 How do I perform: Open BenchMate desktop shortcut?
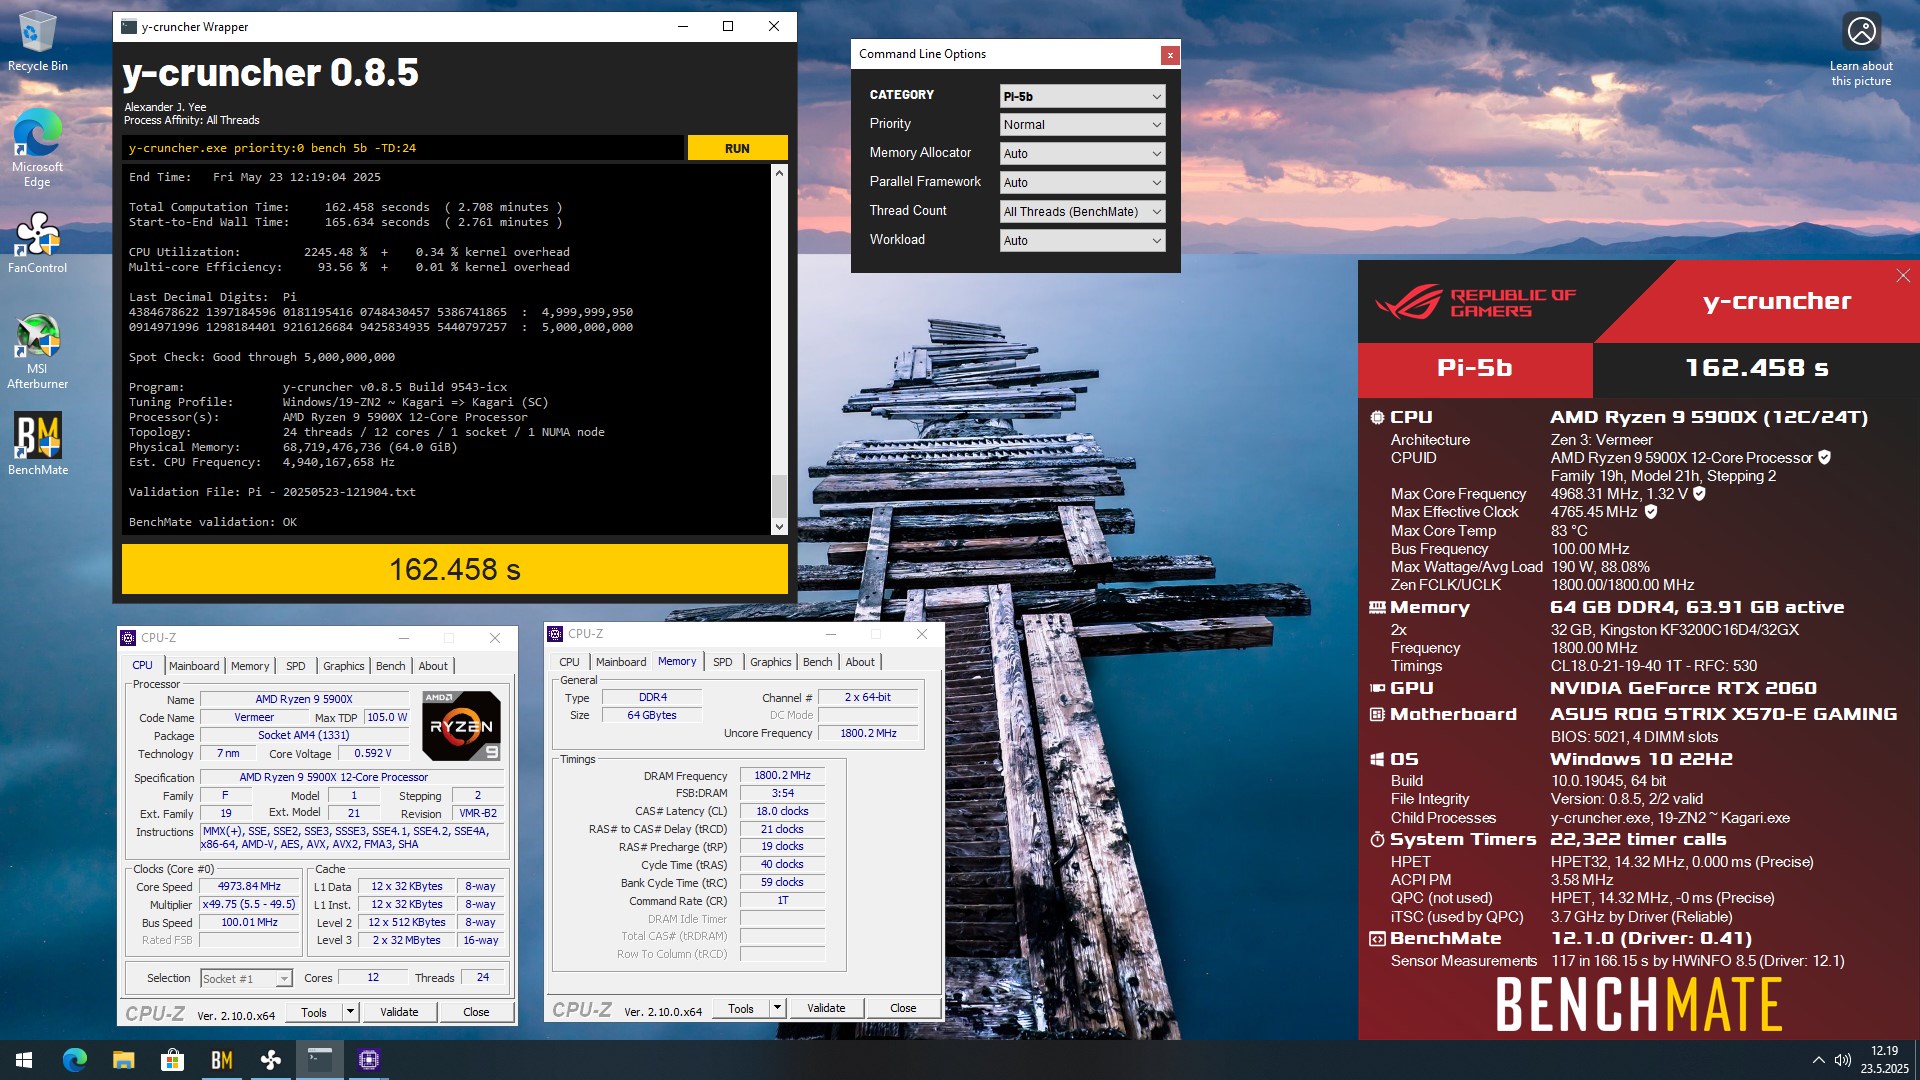[x=37, y=443]
